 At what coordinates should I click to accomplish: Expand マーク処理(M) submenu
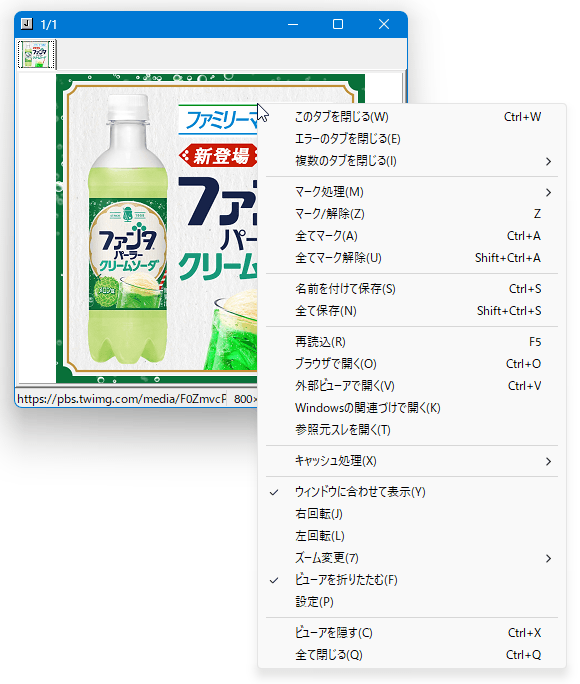click(412, 192)
